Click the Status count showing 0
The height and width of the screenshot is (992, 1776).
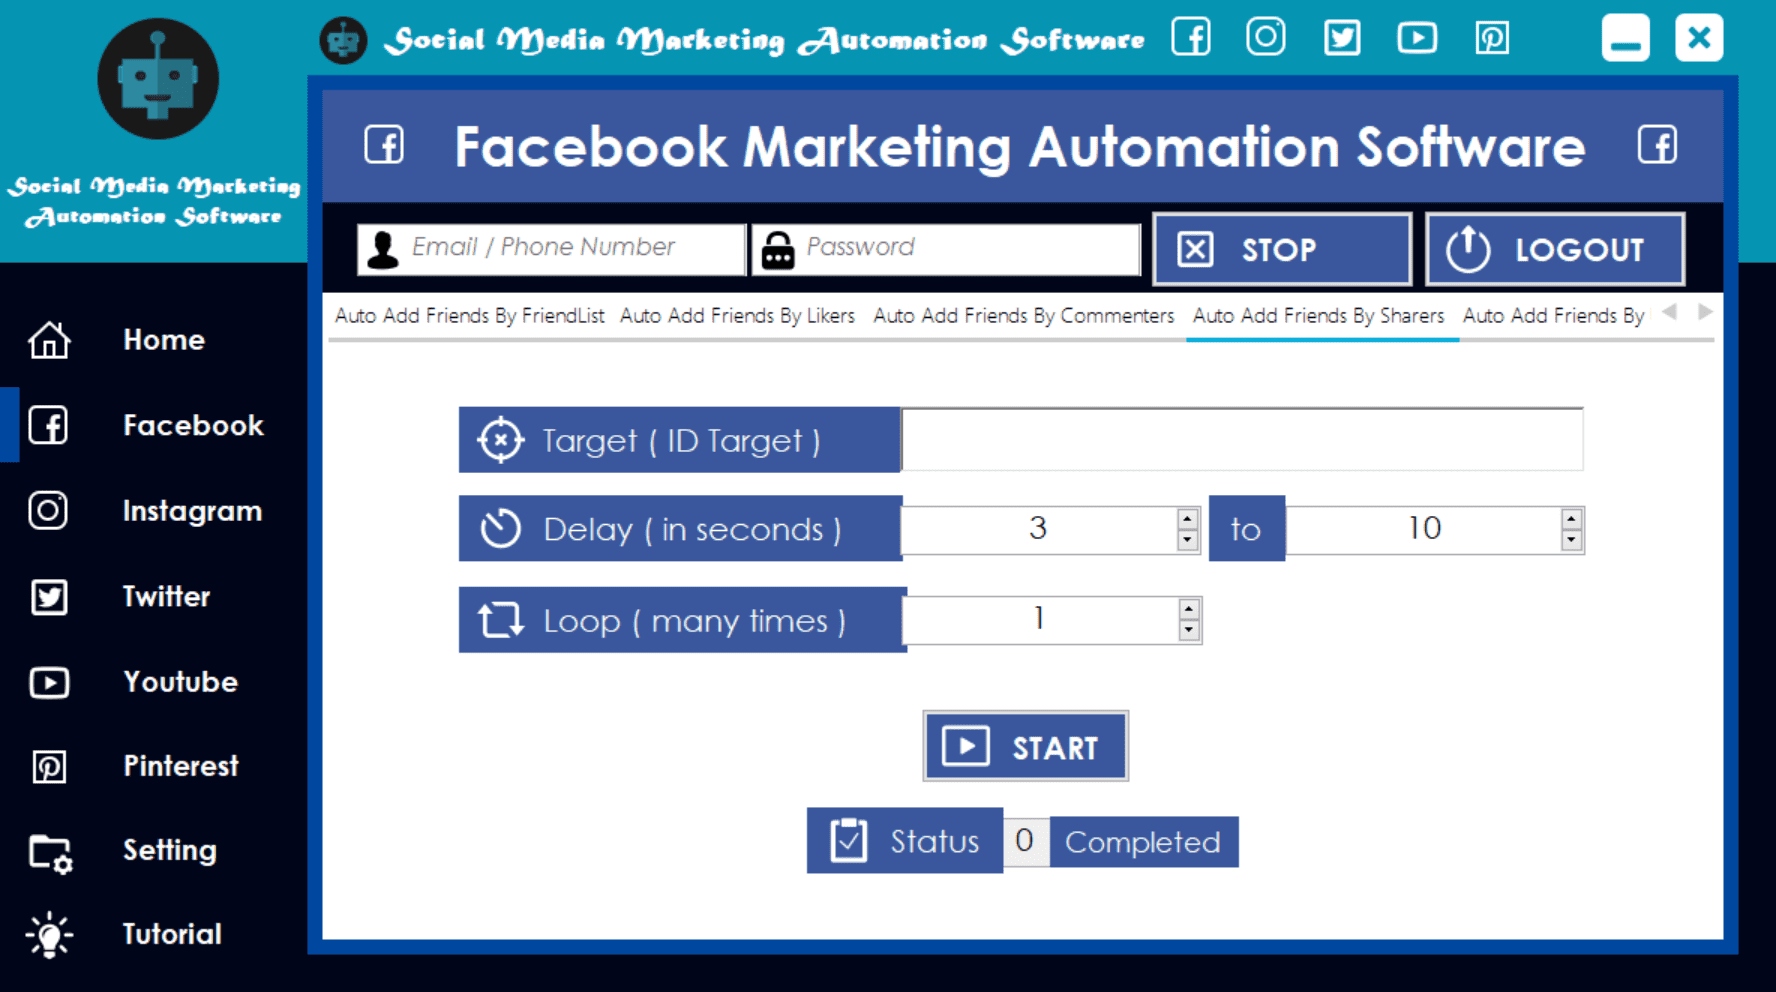point(1025,841)
